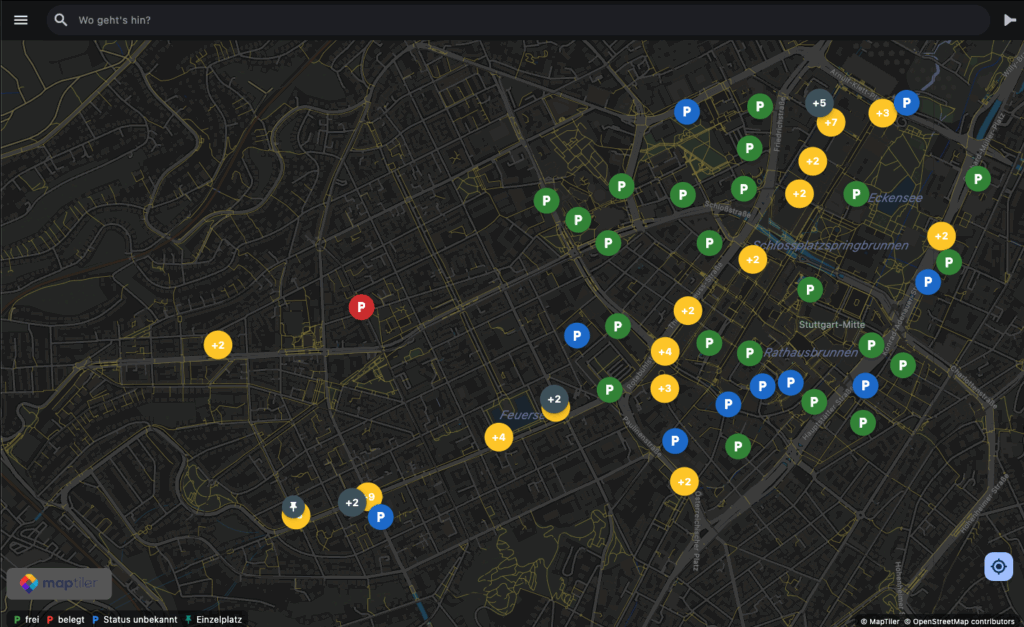
Task: Center map on my current location
Action: [998, 567]
